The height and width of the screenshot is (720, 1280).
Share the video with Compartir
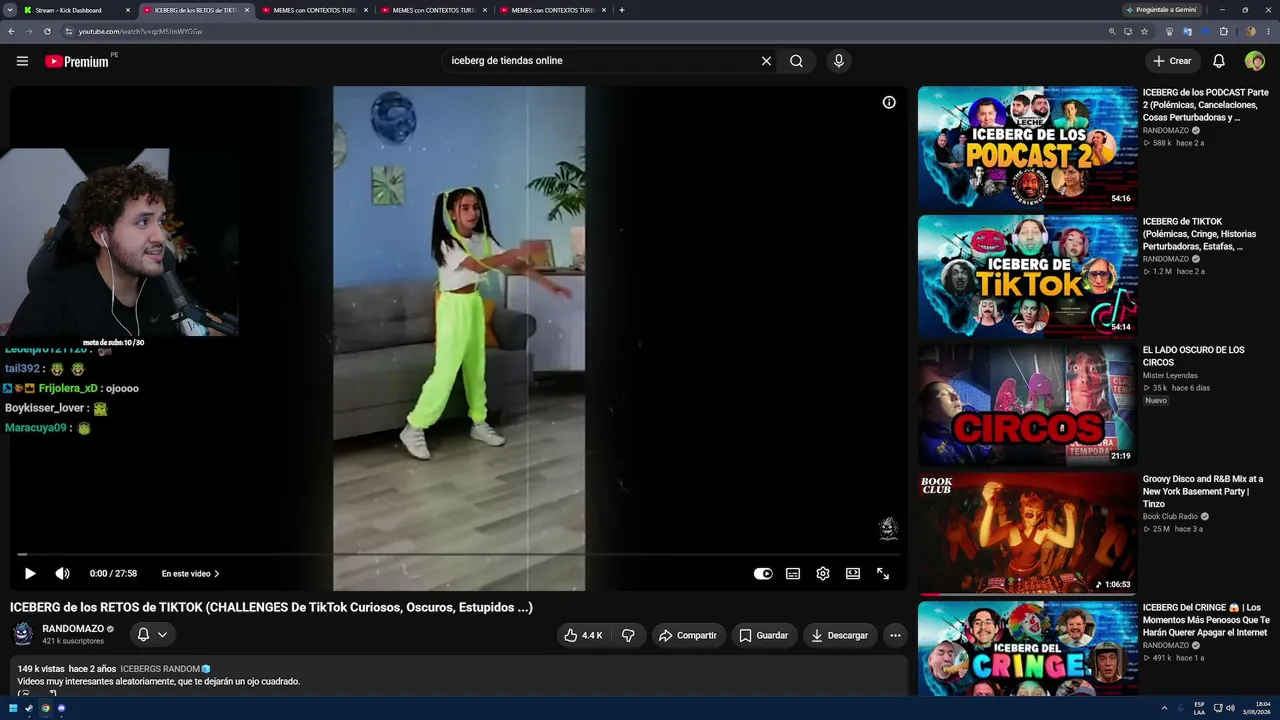(x=688, y=635)
